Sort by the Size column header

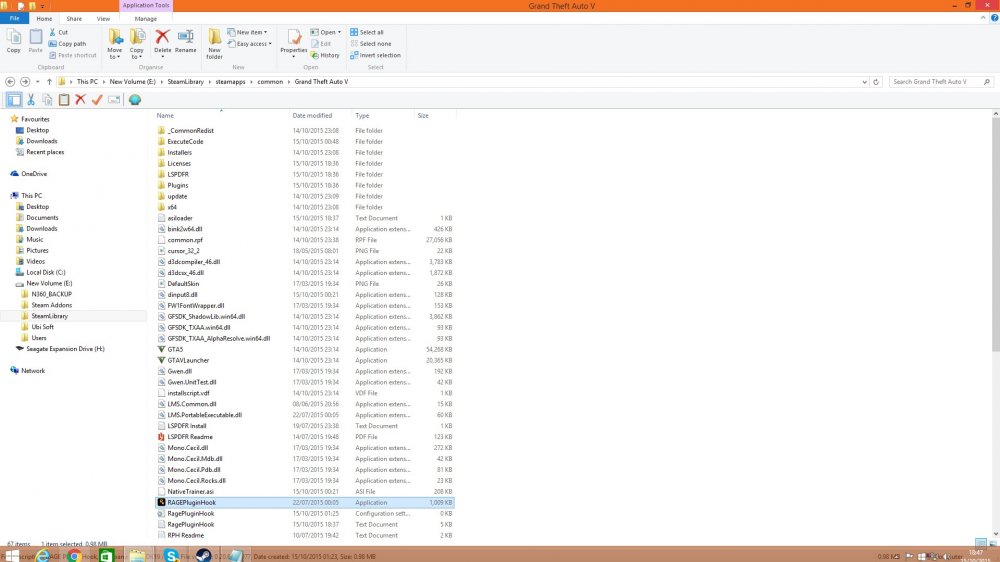pos(423,115)
